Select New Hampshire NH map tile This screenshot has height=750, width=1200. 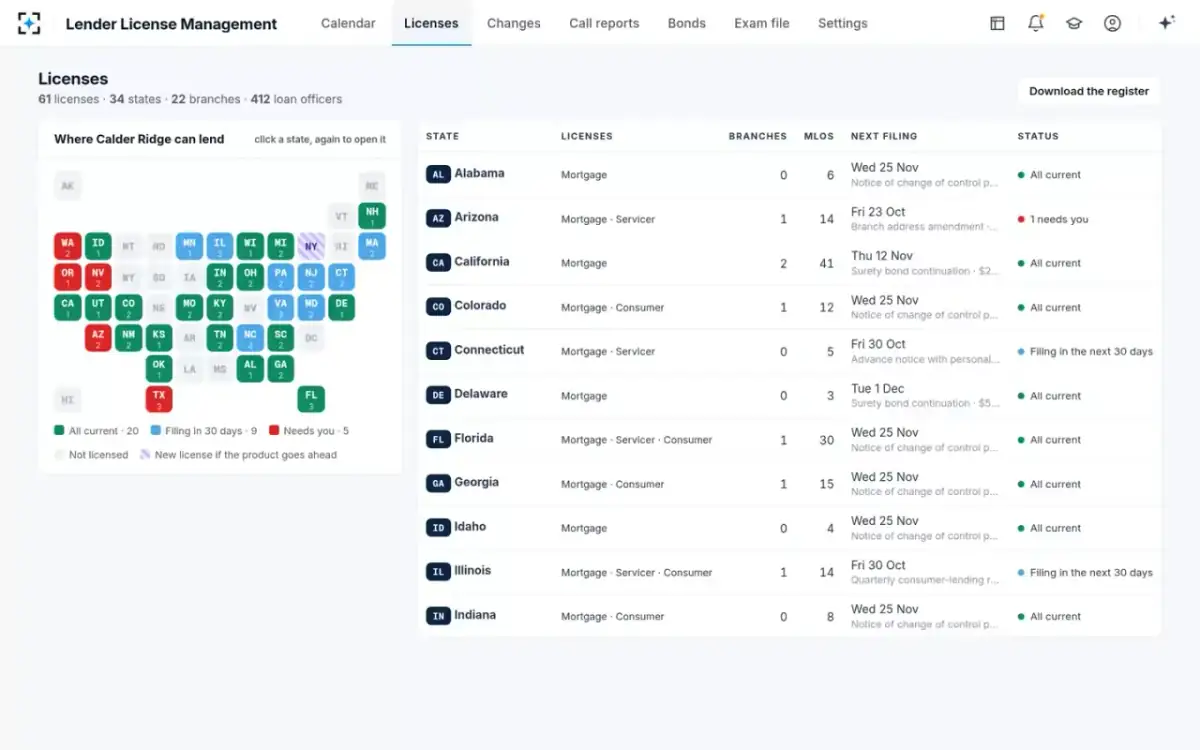[372, 216]
